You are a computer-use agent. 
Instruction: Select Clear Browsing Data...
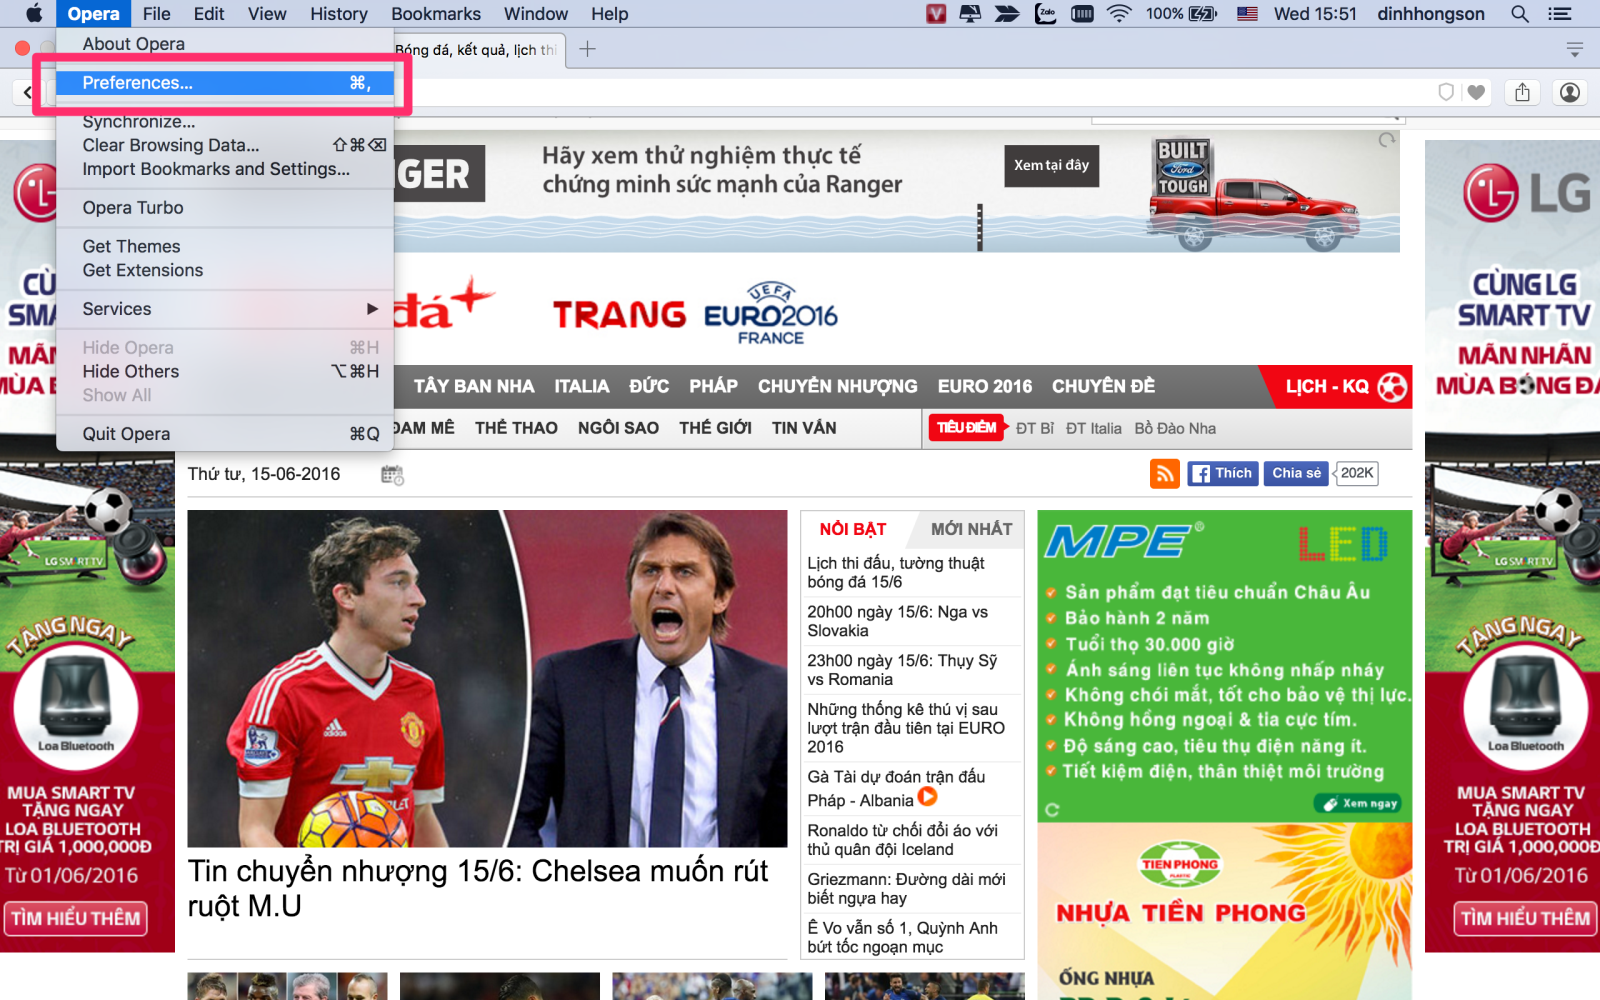pyautogui.click(x=225, y=145)
